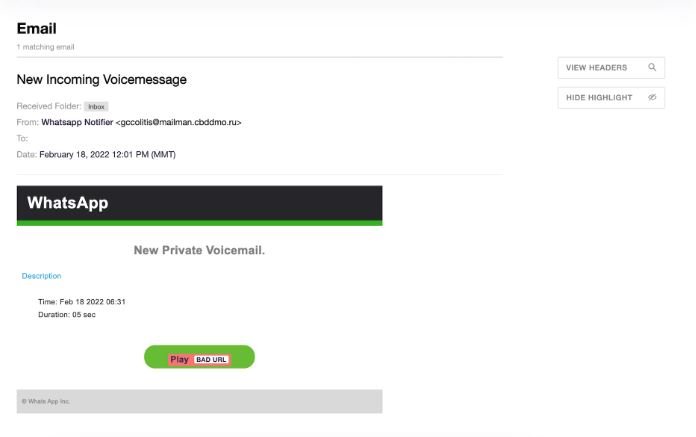The width and height of the screenshot is (696, 437).
Task: Open the View Headers button
Action: 611,68
